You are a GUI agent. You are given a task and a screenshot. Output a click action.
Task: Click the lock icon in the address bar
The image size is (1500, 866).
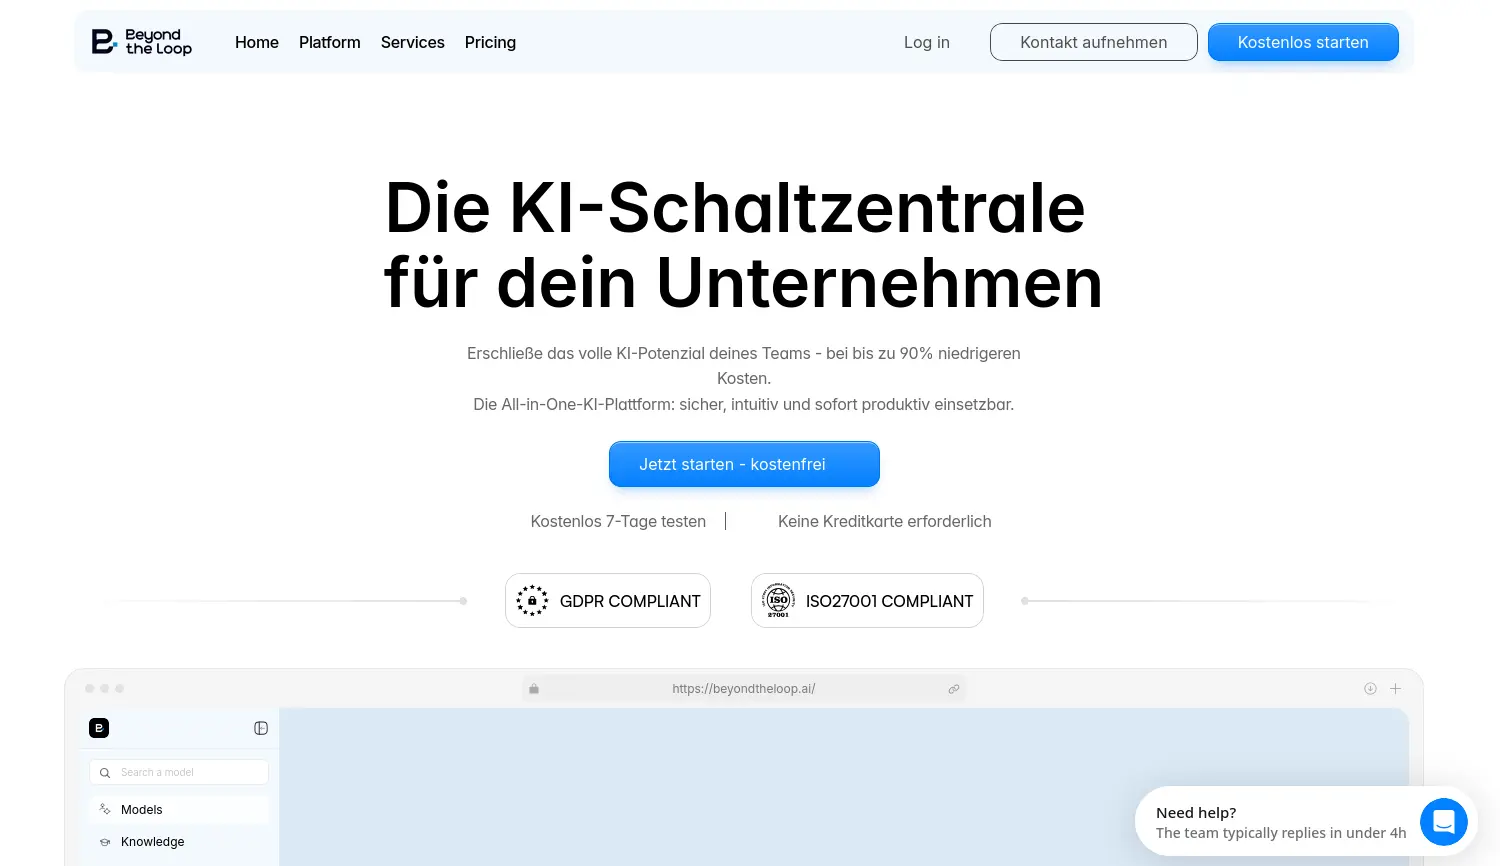pyautogui.click(x=533, y=688)
